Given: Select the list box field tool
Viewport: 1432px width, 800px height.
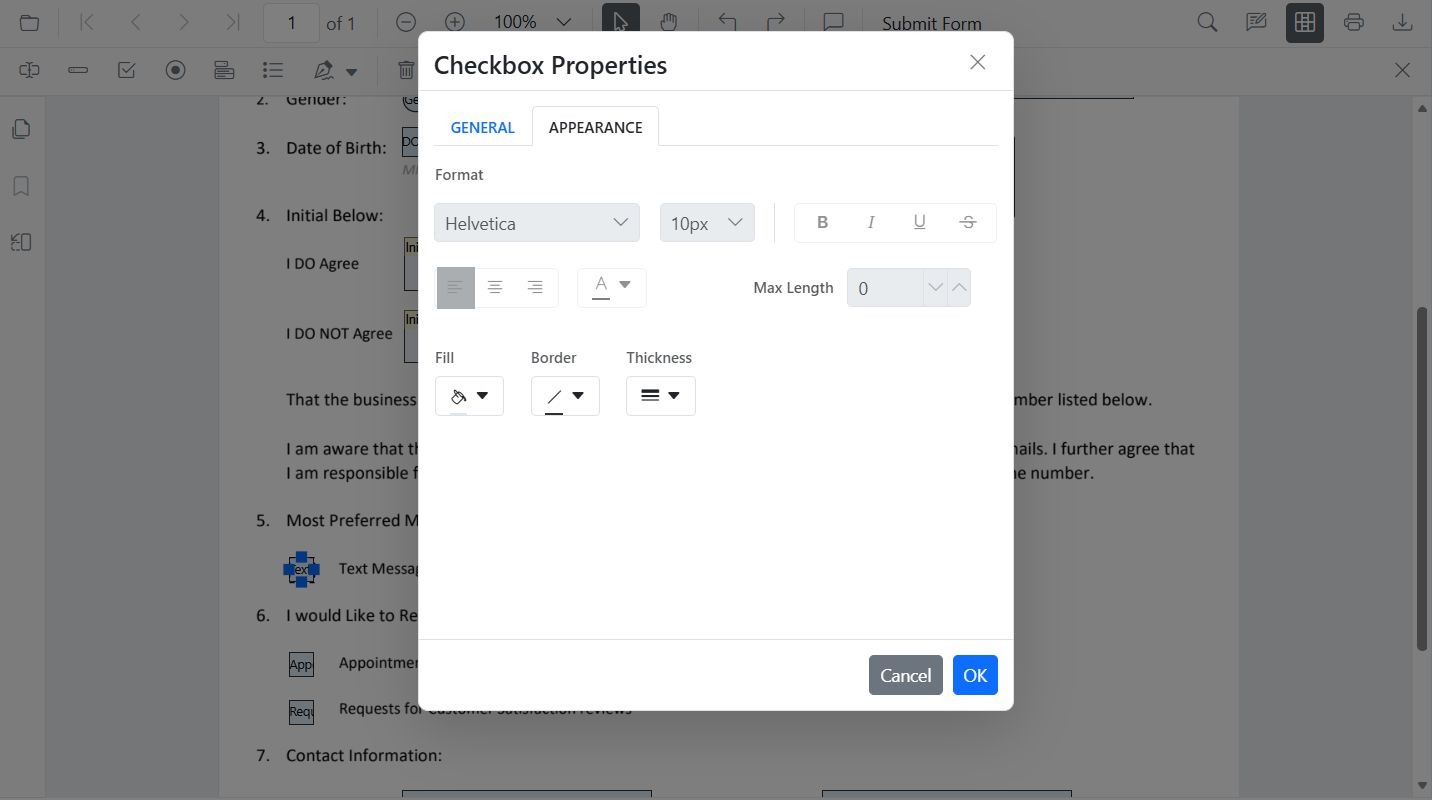Looking at the screenshot, I should [272, 69].
